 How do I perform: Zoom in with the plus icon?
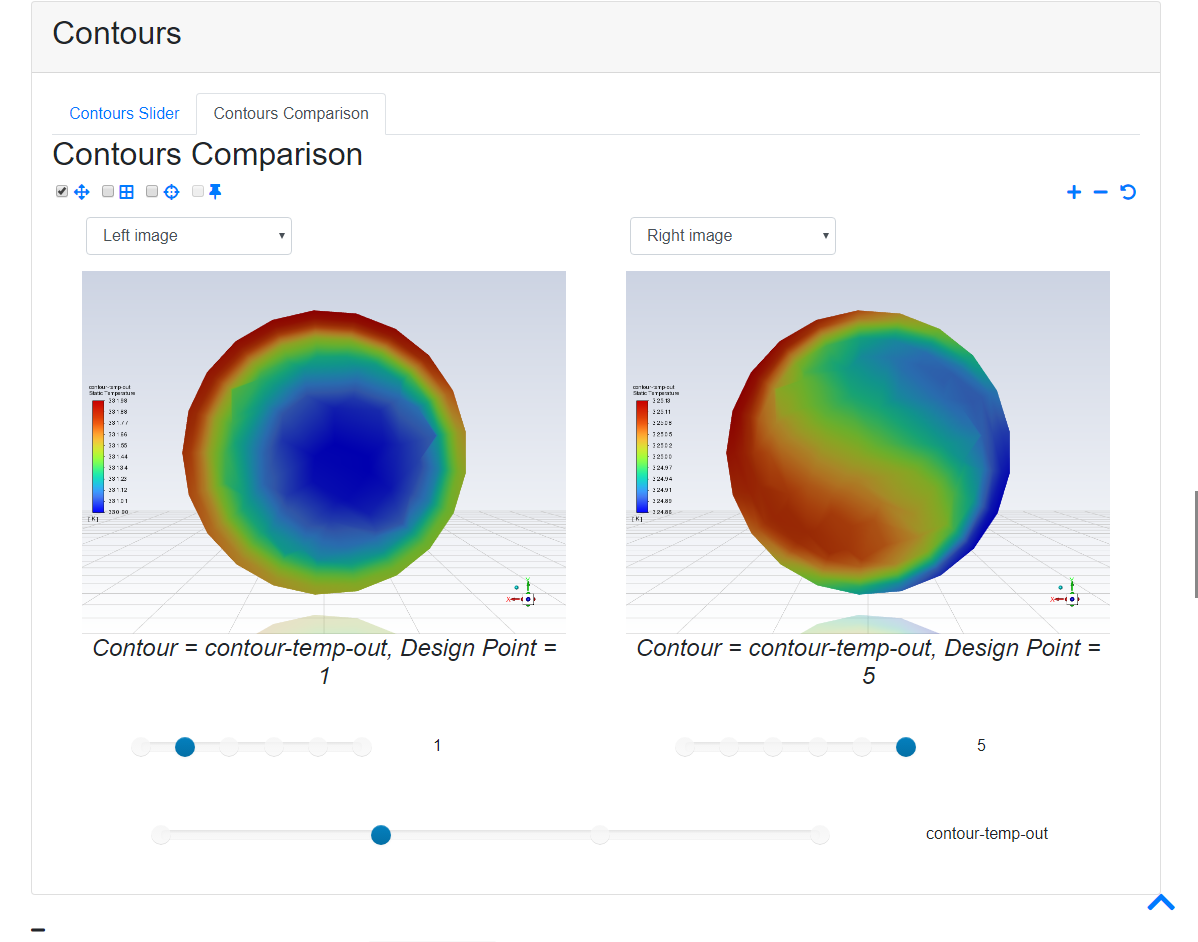(1073, 193)
